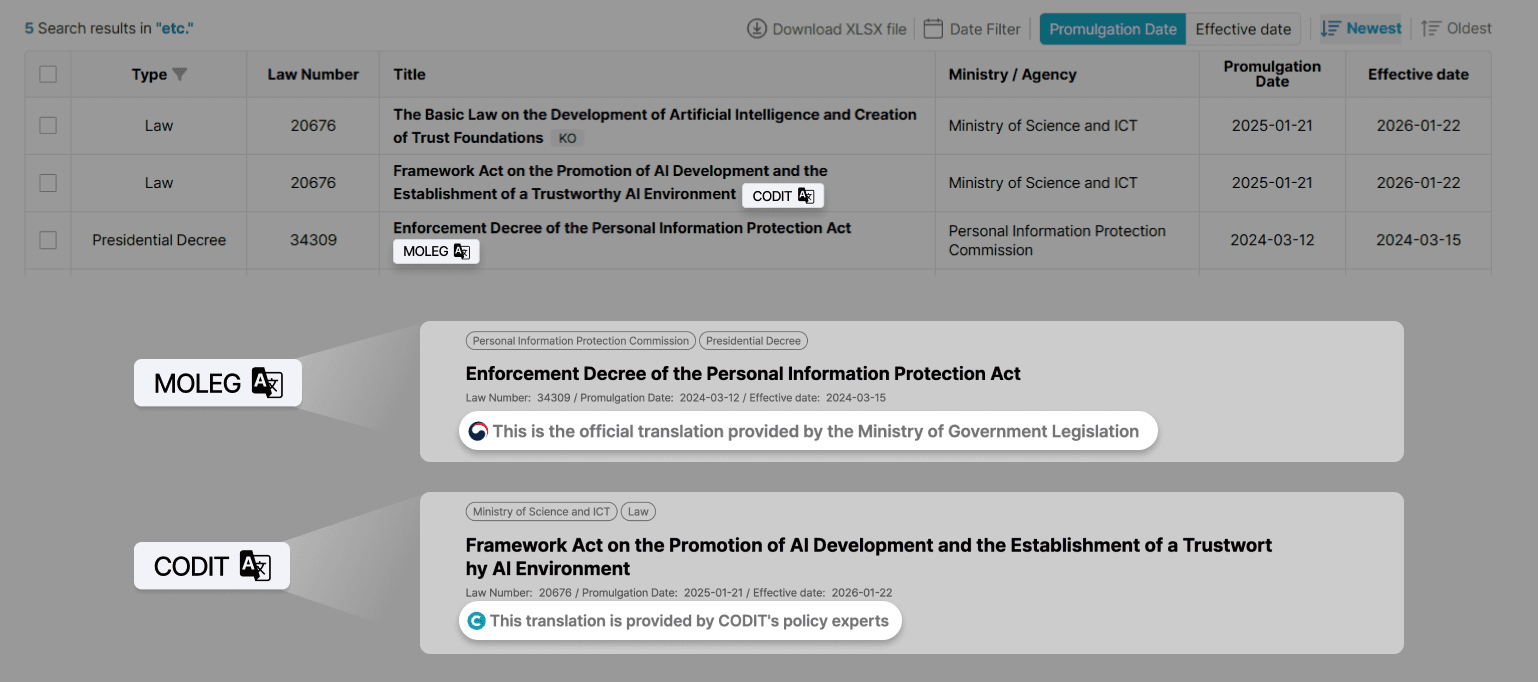Click the Newest sort icon

point(1331,29)
